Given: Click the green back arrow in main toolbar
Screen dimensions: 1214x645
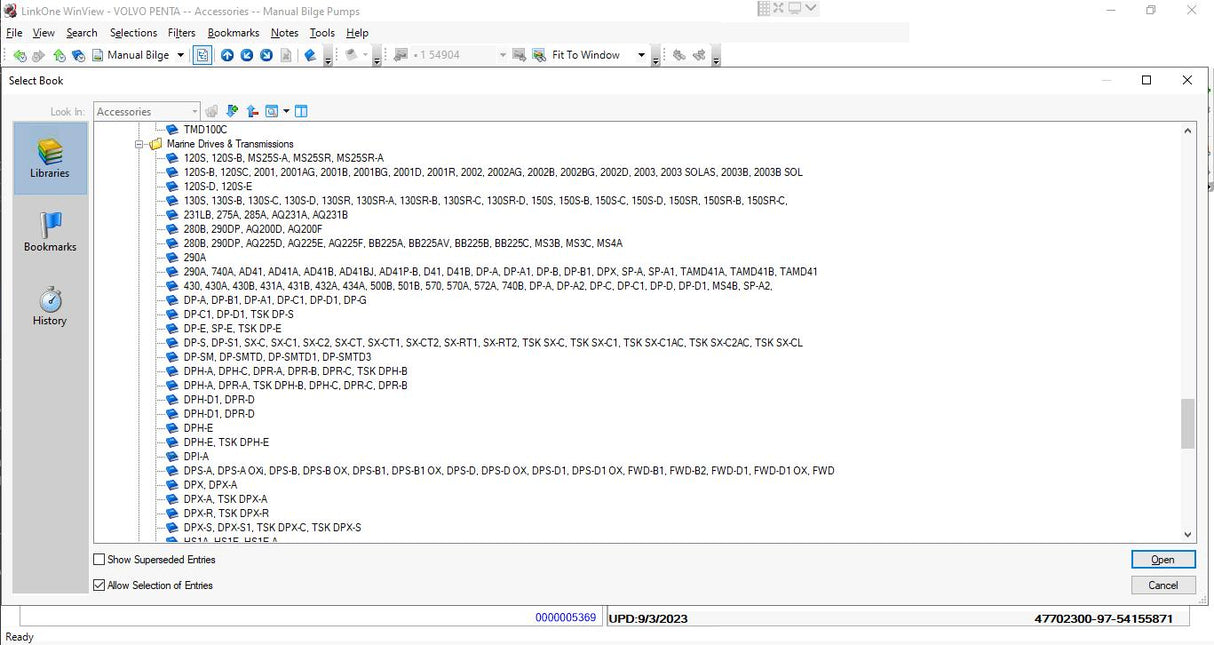Looking at the screenshot, I should point(19,55).
